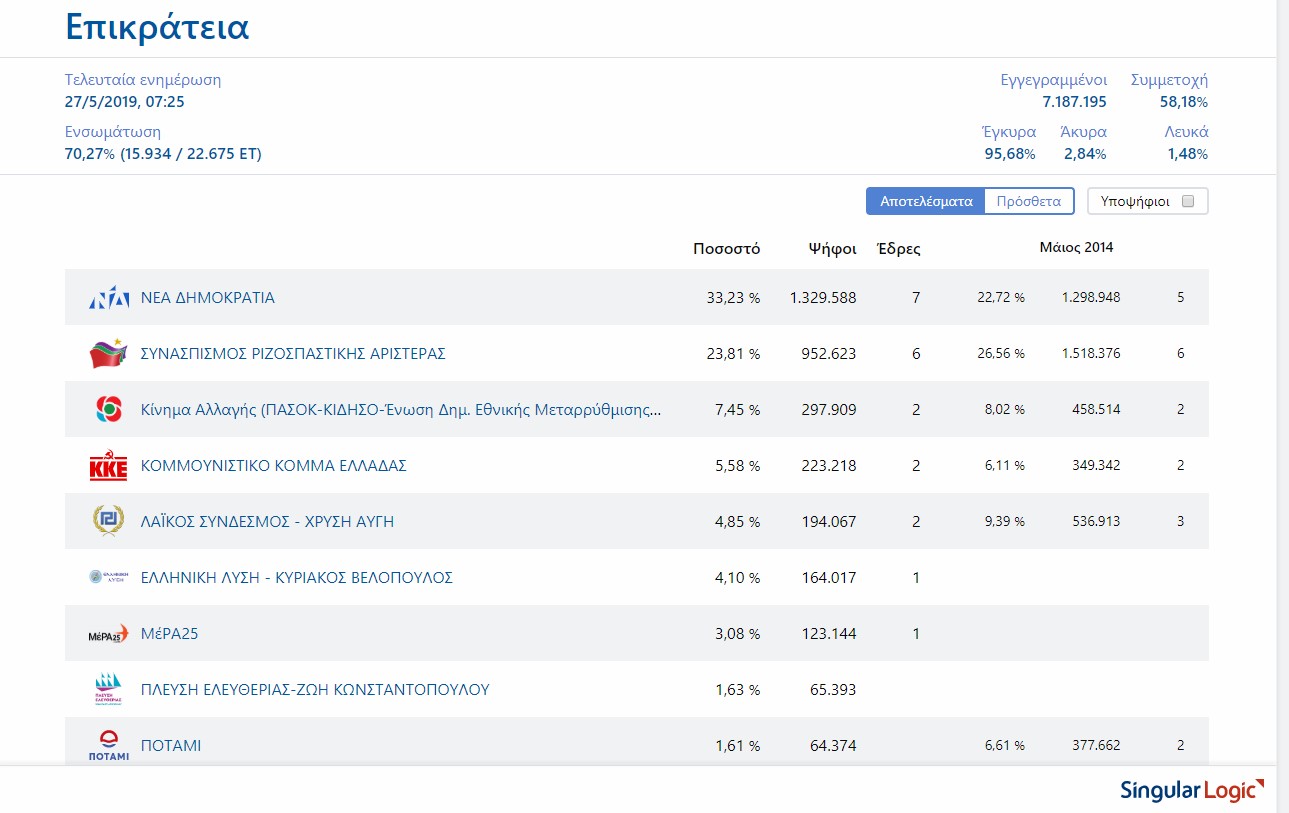
Task: Click the 64.374 votes value
Action: (x=833, y=746)
